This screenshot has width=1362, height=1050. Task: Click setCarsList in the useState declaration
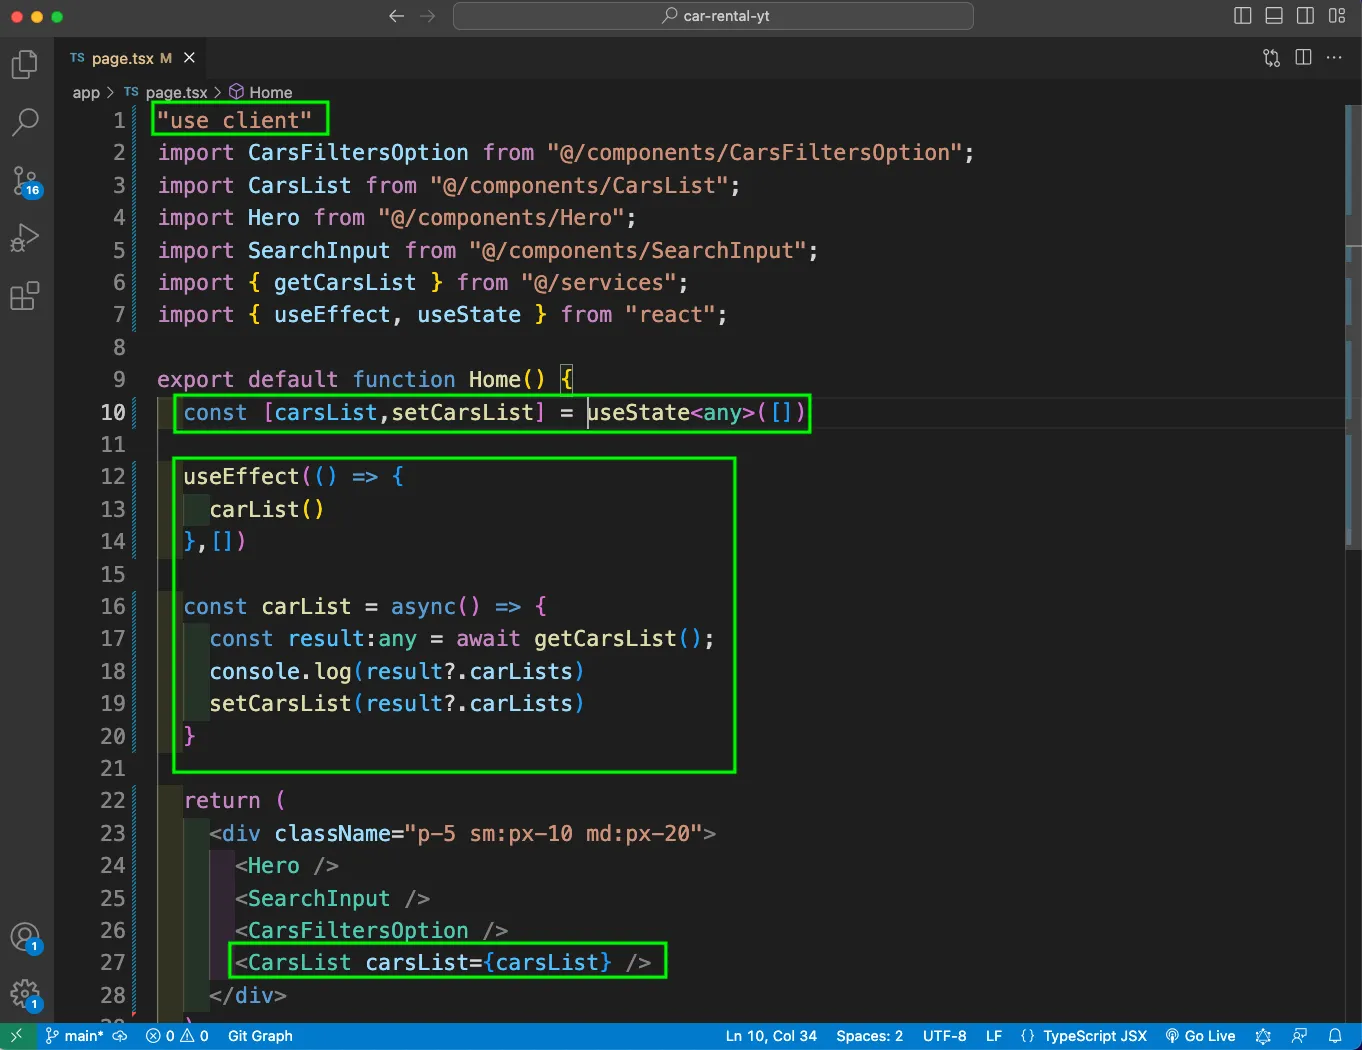coord(462,412)
